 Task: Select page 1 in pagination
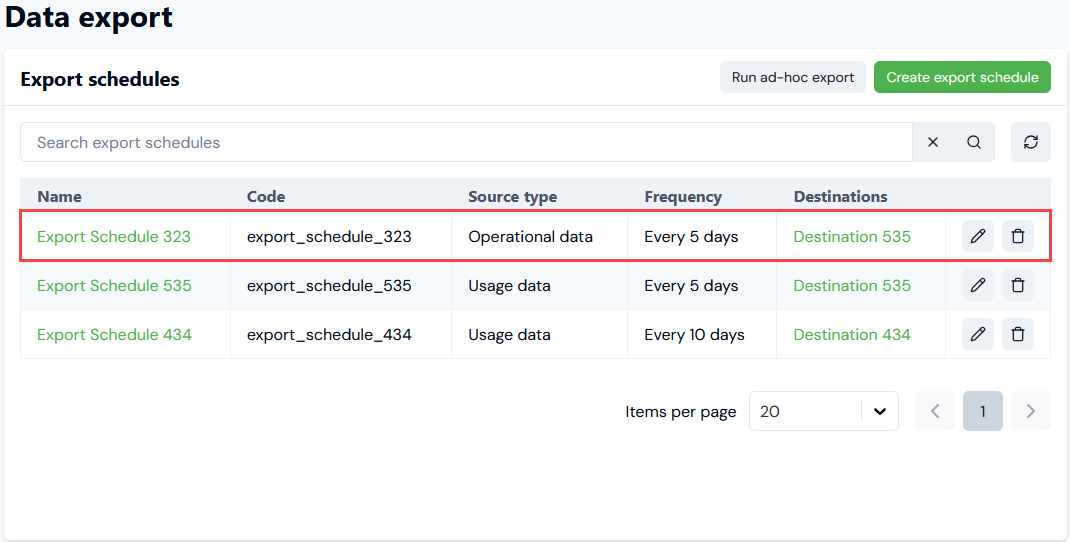tap(983, 411)
